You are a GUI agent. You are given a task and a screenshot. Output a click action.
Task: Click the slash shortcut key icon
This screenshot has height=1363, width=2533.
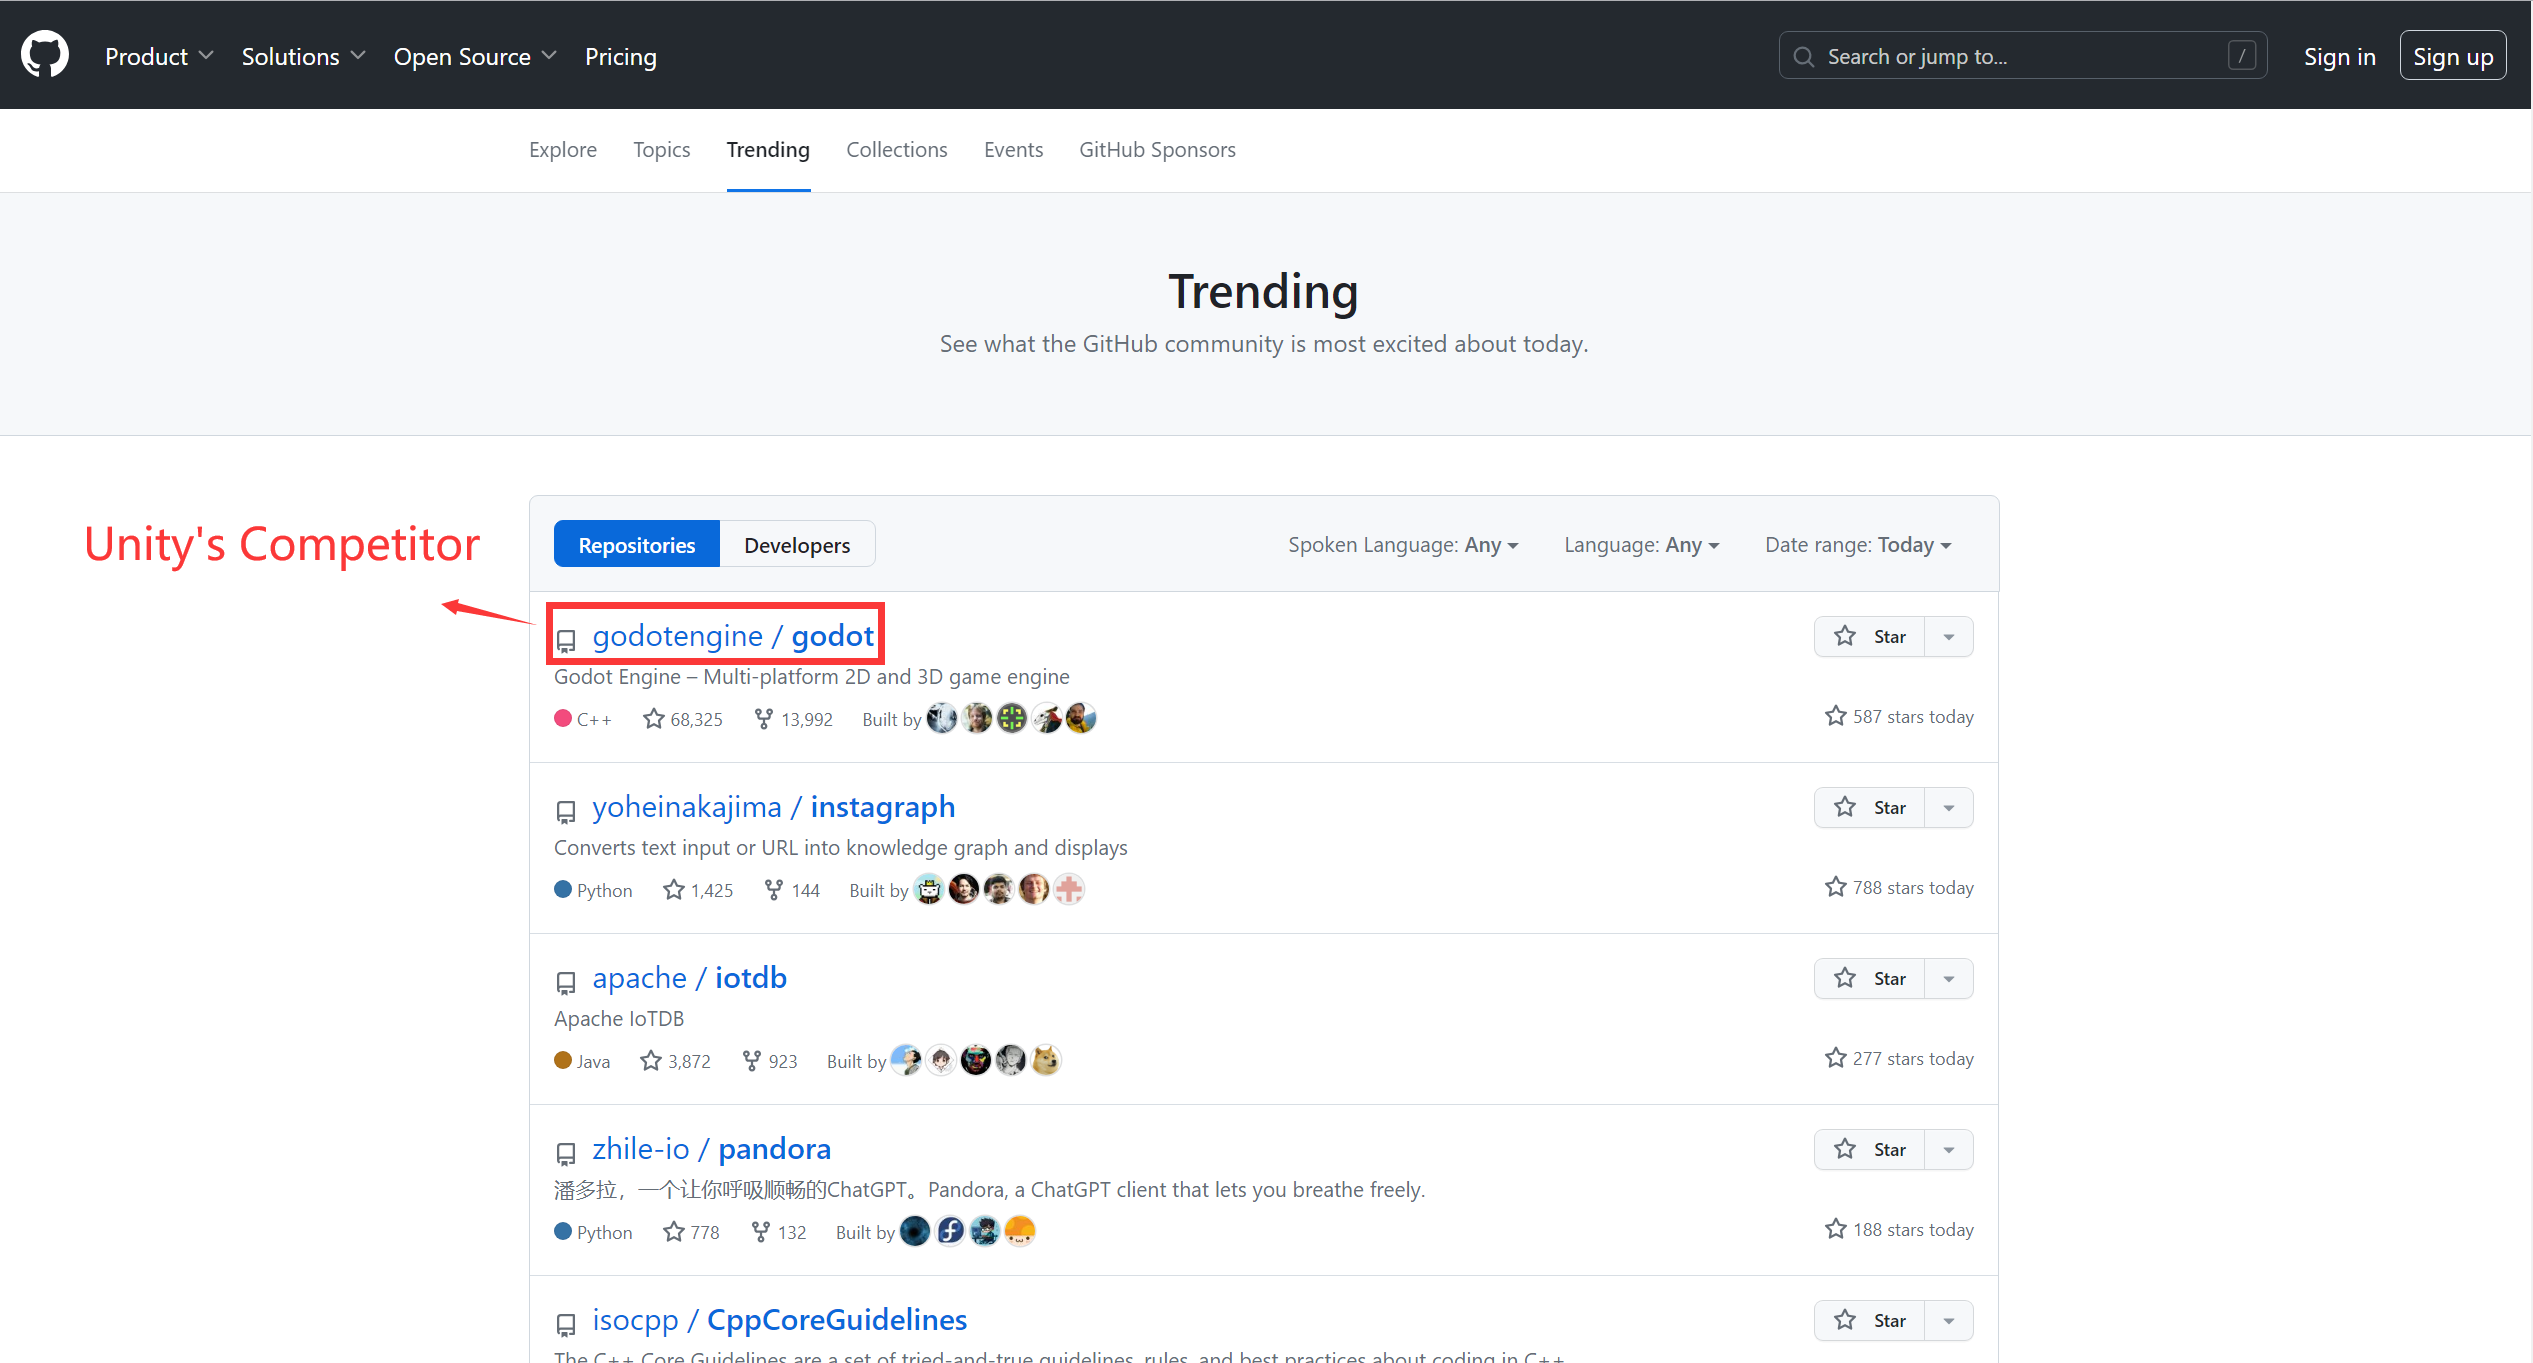2242,56
